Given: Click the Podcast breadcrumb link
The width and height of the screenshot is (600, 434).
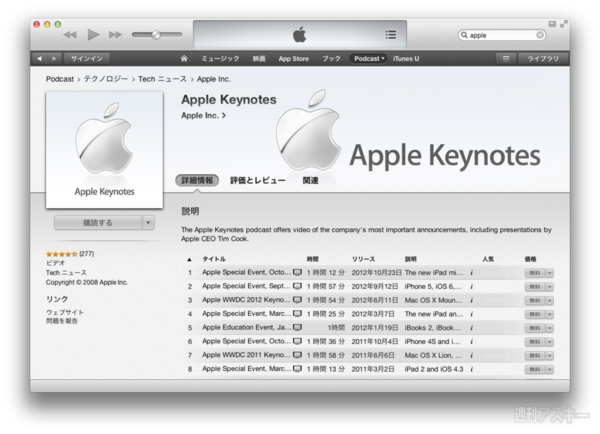Looking at the screenshot, I should coord(60,79).
